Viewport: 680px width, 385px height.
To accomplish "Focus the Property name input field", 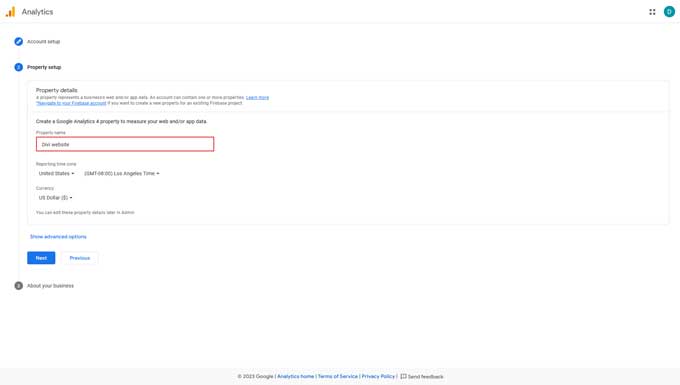I will coord(125,144).
